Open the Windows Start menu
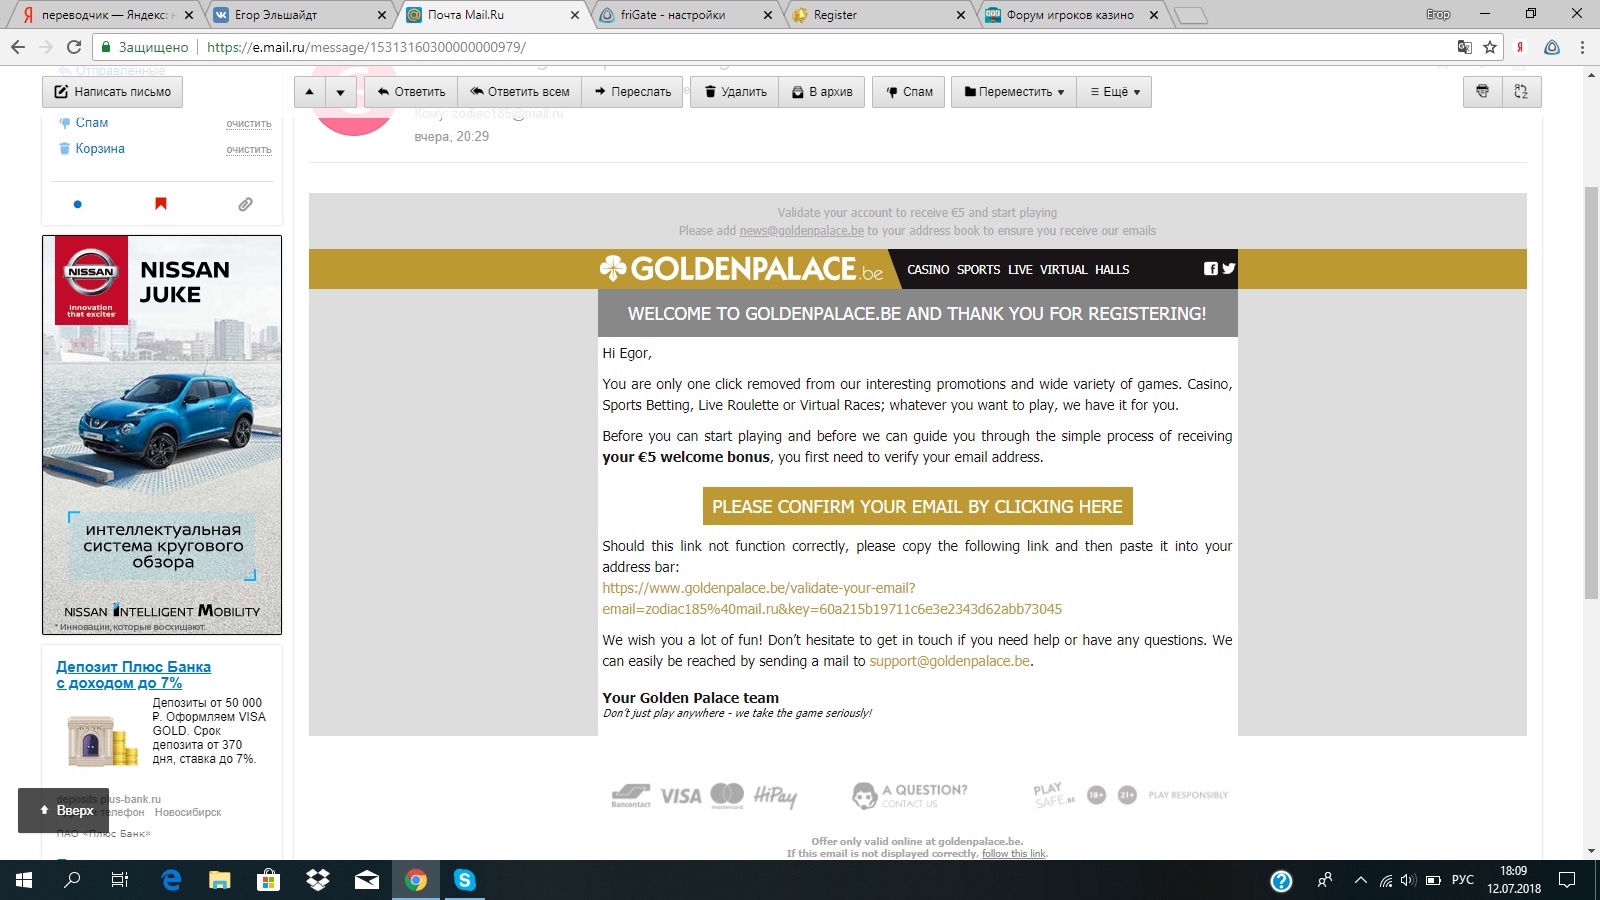 click(x=24, y=880)
